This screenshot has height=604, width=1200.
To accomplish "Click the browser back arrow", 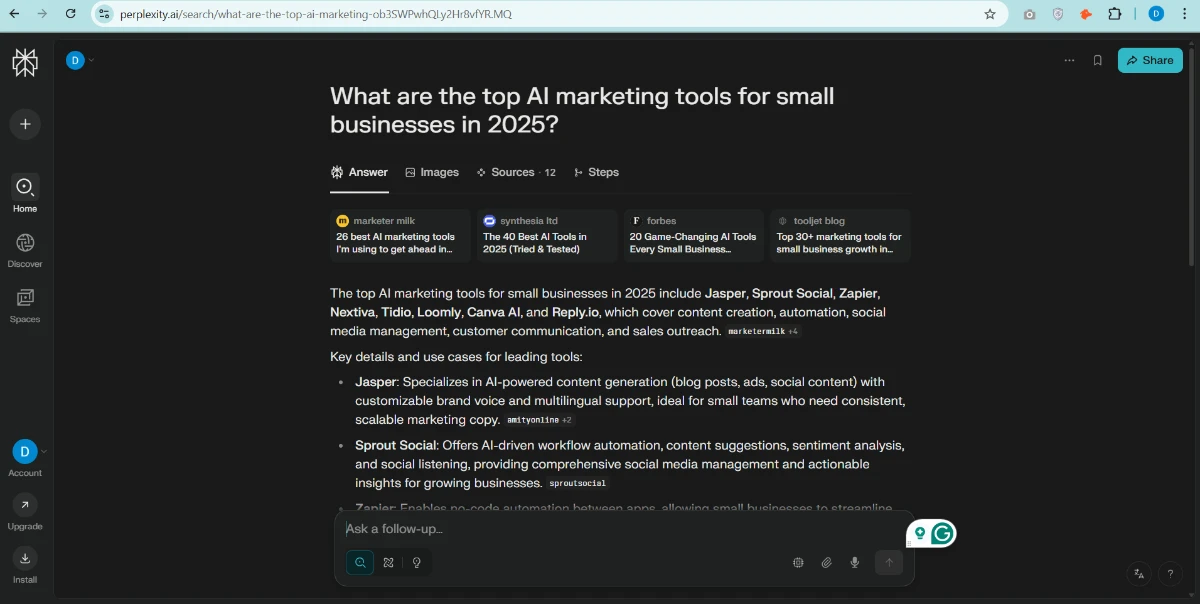I will coord(13,14).
